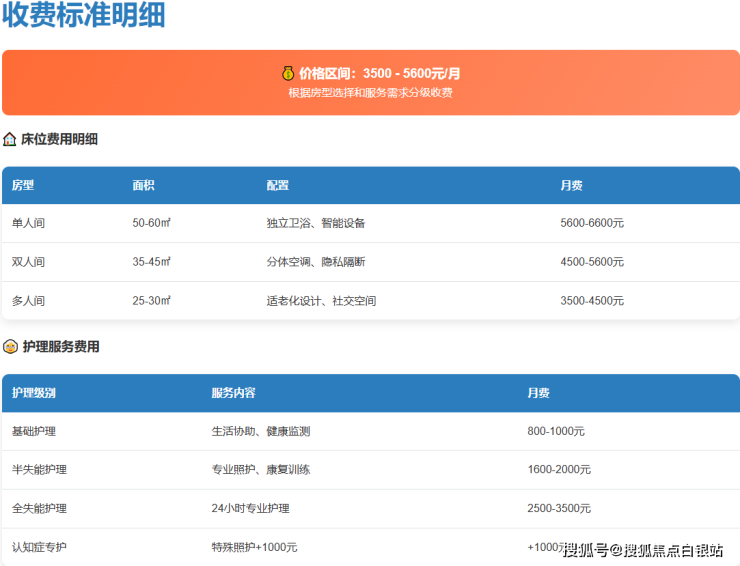Click the money bag icon in price banner
This screenshot has height=566, width=740.
[287, 73]
